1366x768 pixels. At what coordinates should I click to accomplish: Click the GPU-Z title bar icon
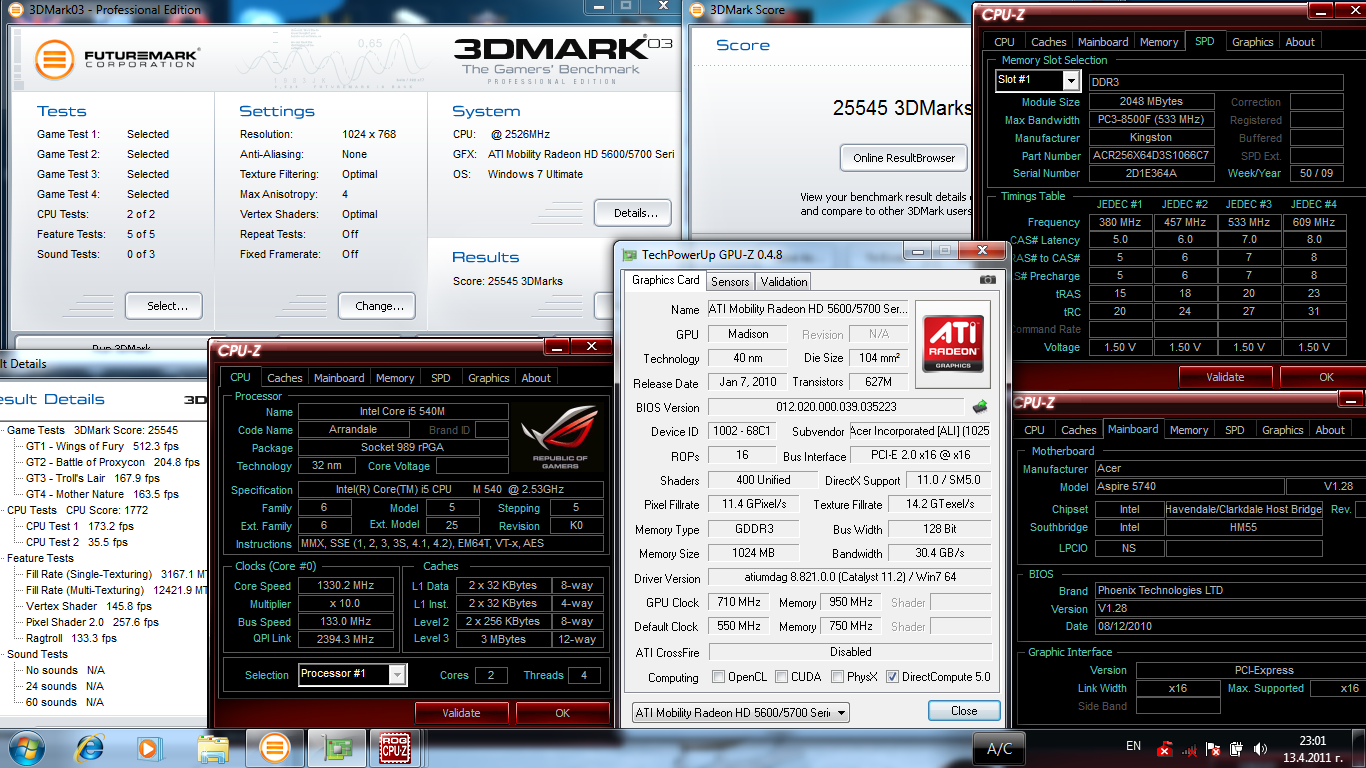(629, 255)
